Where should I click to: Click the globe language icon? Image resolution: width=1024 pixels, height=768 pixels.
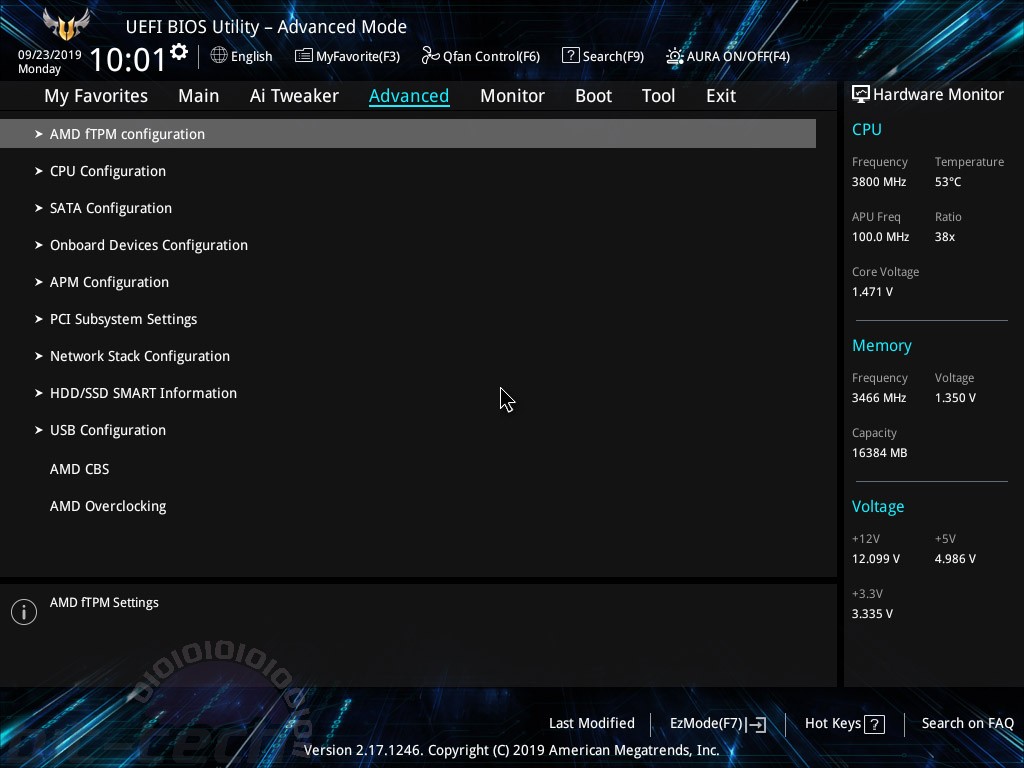219,56
